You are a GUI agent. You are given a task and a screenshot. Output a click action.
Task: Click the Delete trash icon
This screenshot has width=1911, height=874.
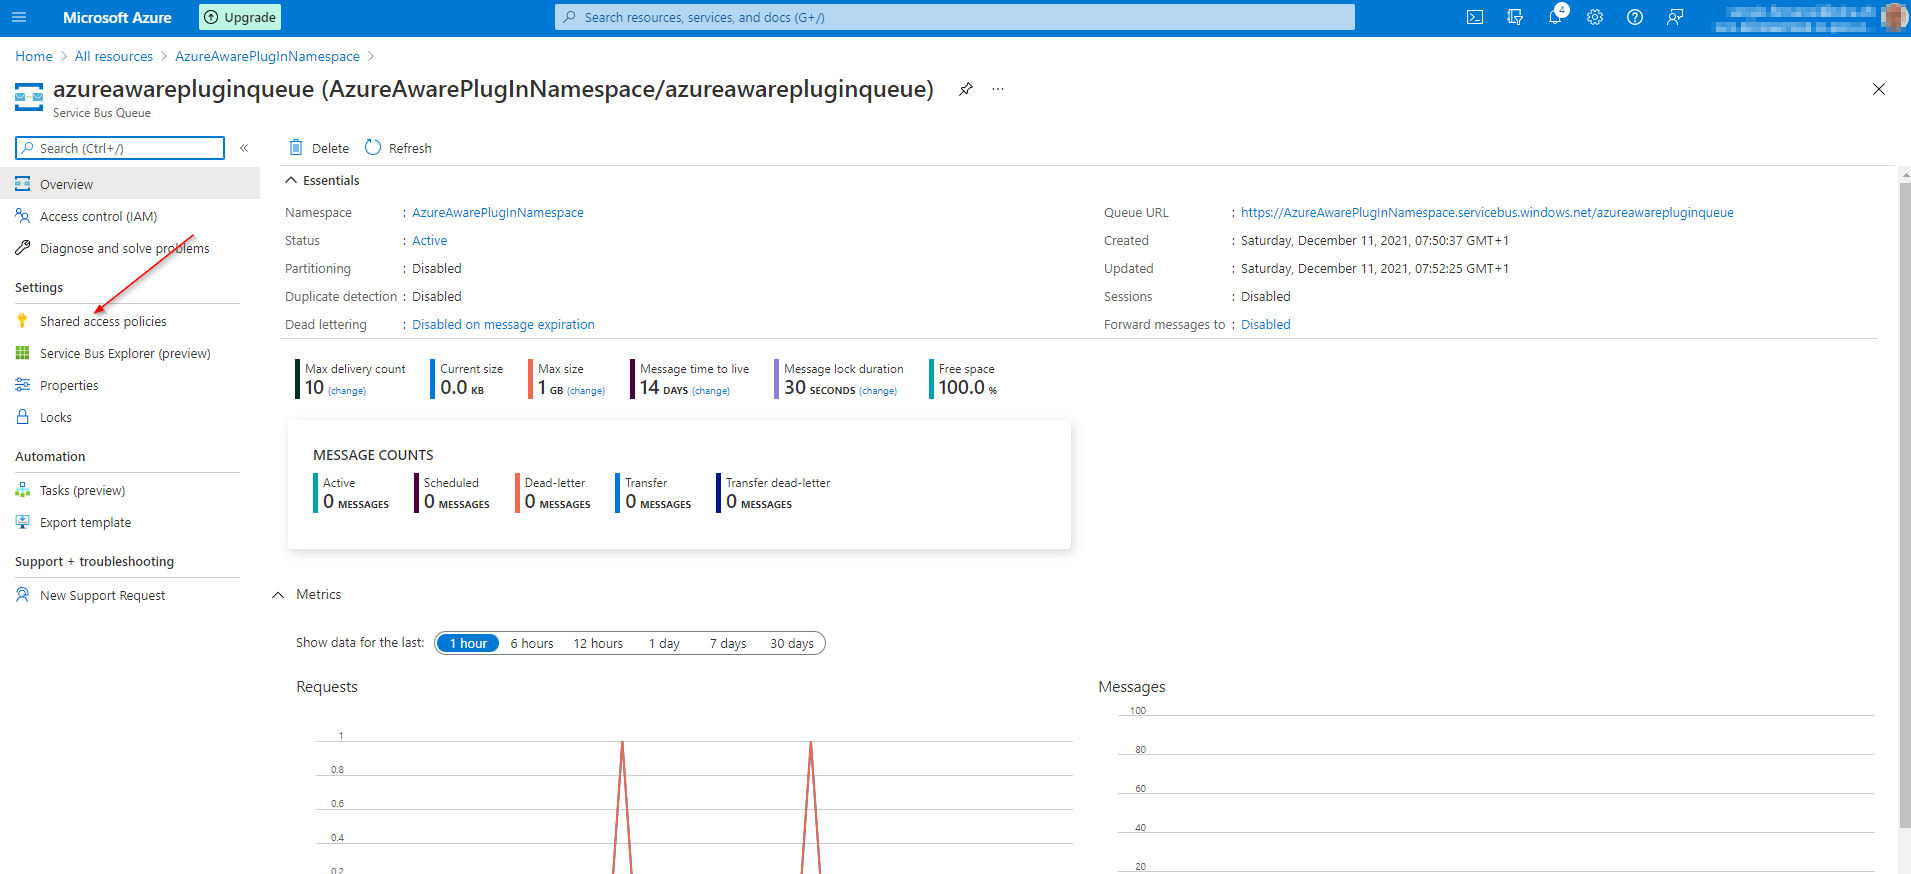296,148
